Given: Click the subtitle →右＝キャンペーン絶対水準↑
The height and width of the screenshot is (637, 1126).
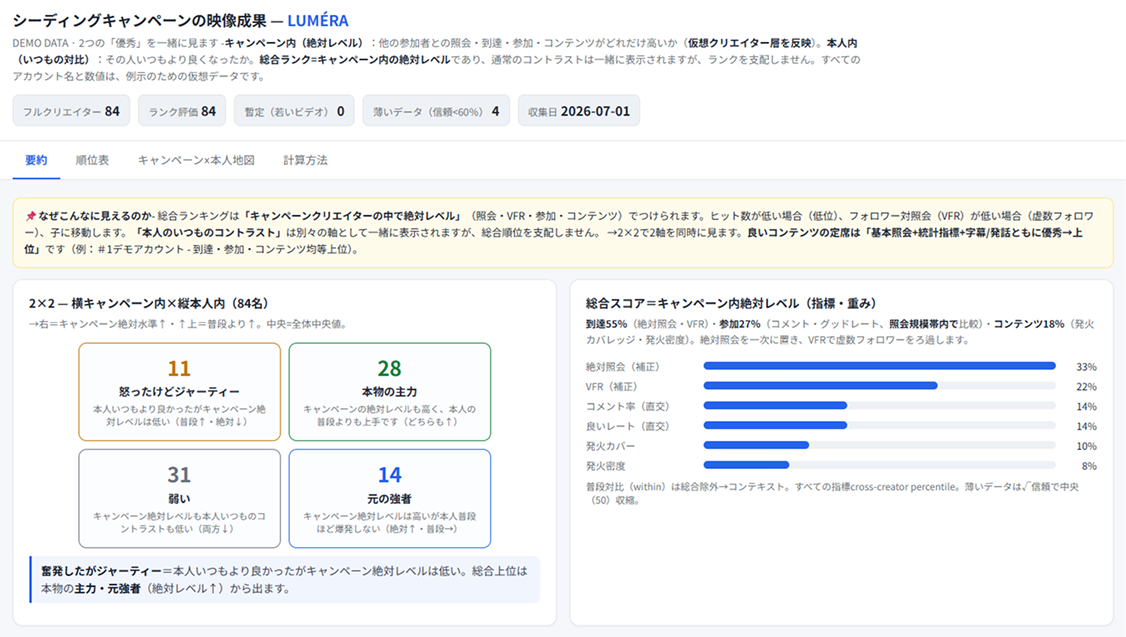Looking at the screenshot, I should [x=189, y=324].
